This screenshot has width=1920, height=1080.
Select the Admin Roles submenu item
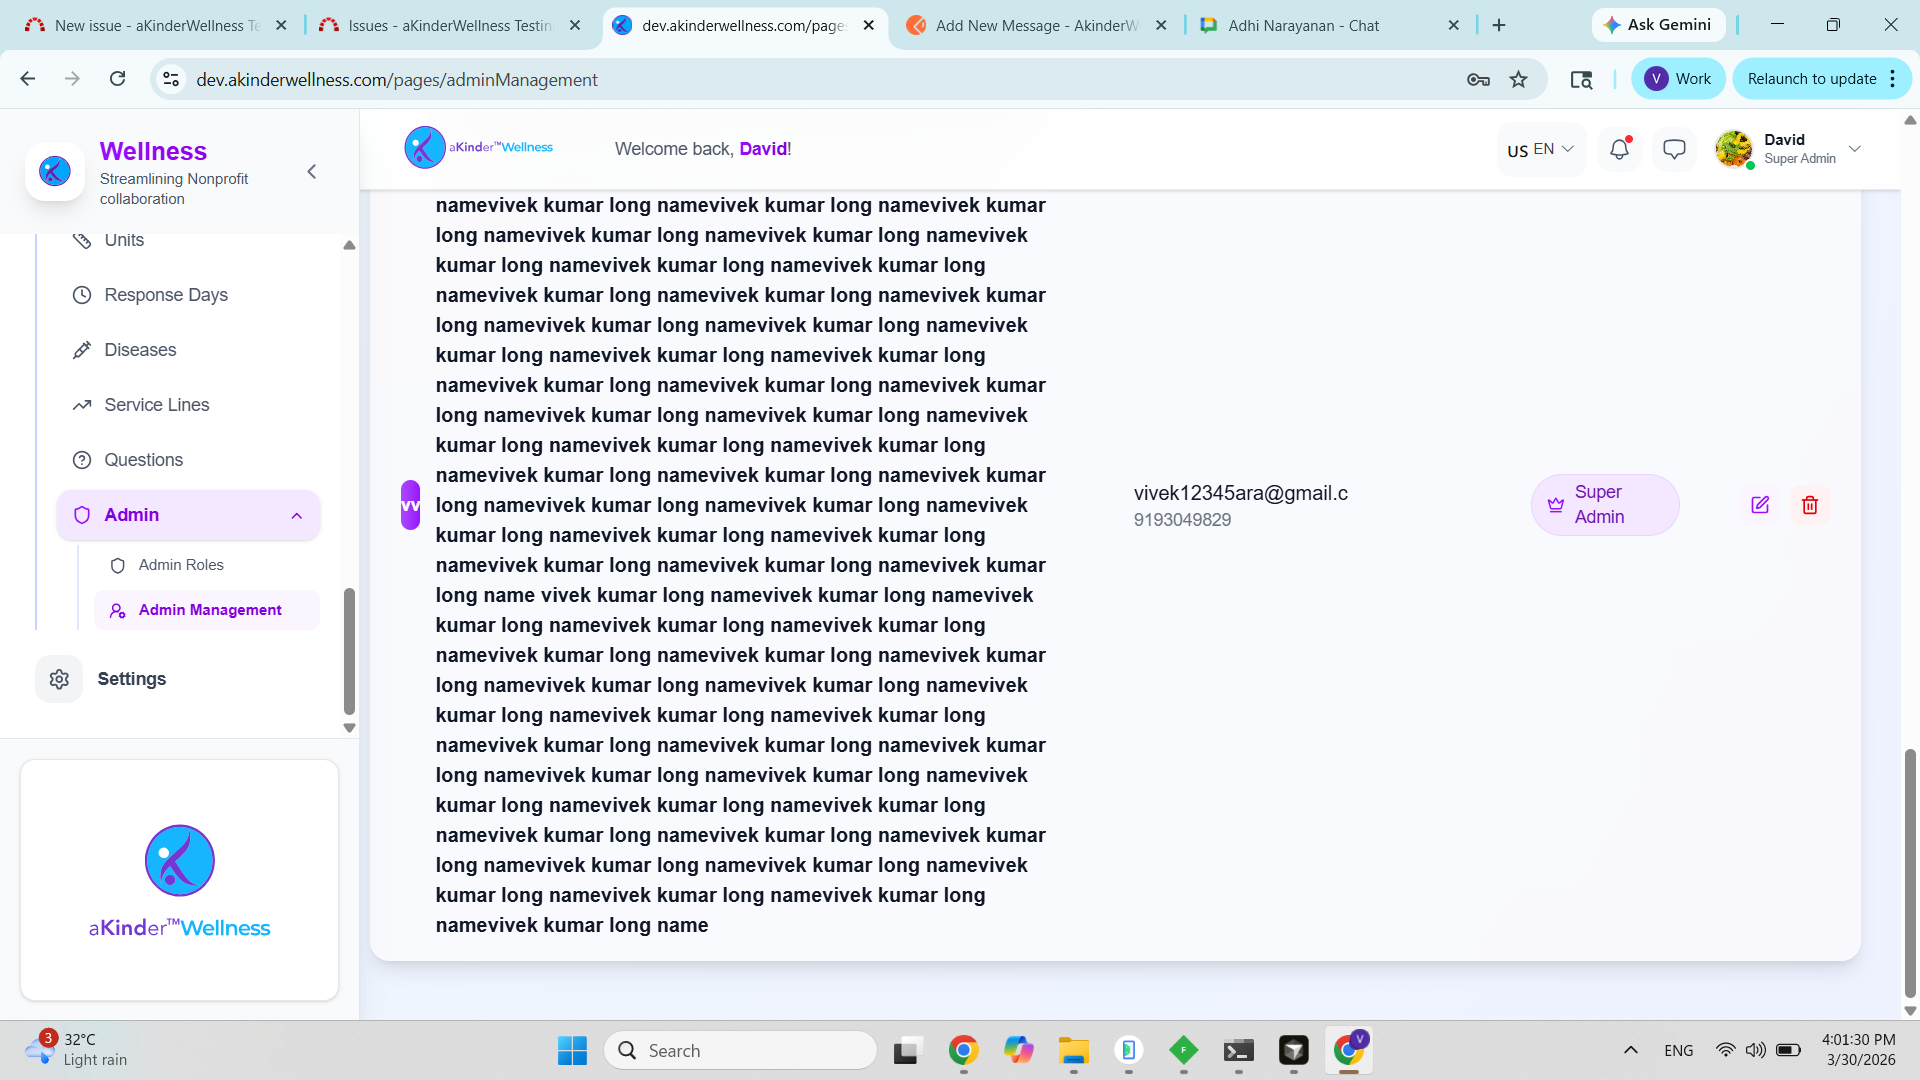(181, 565)
